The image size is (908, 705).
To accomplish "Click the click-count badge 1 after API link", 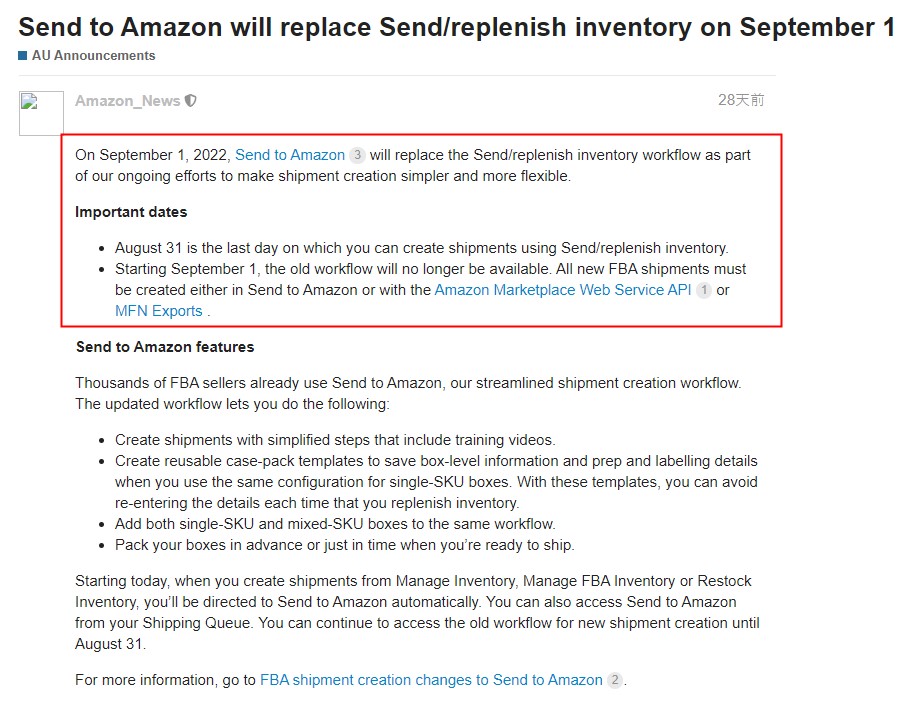I will (704, 290).
